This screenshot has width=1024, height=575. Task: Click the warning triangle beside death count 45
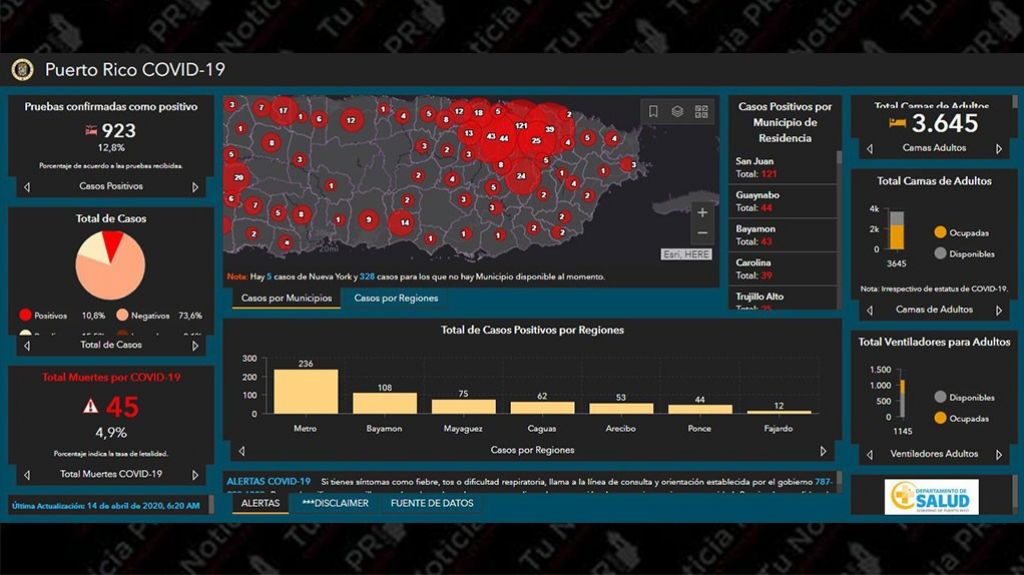point(91,406)
